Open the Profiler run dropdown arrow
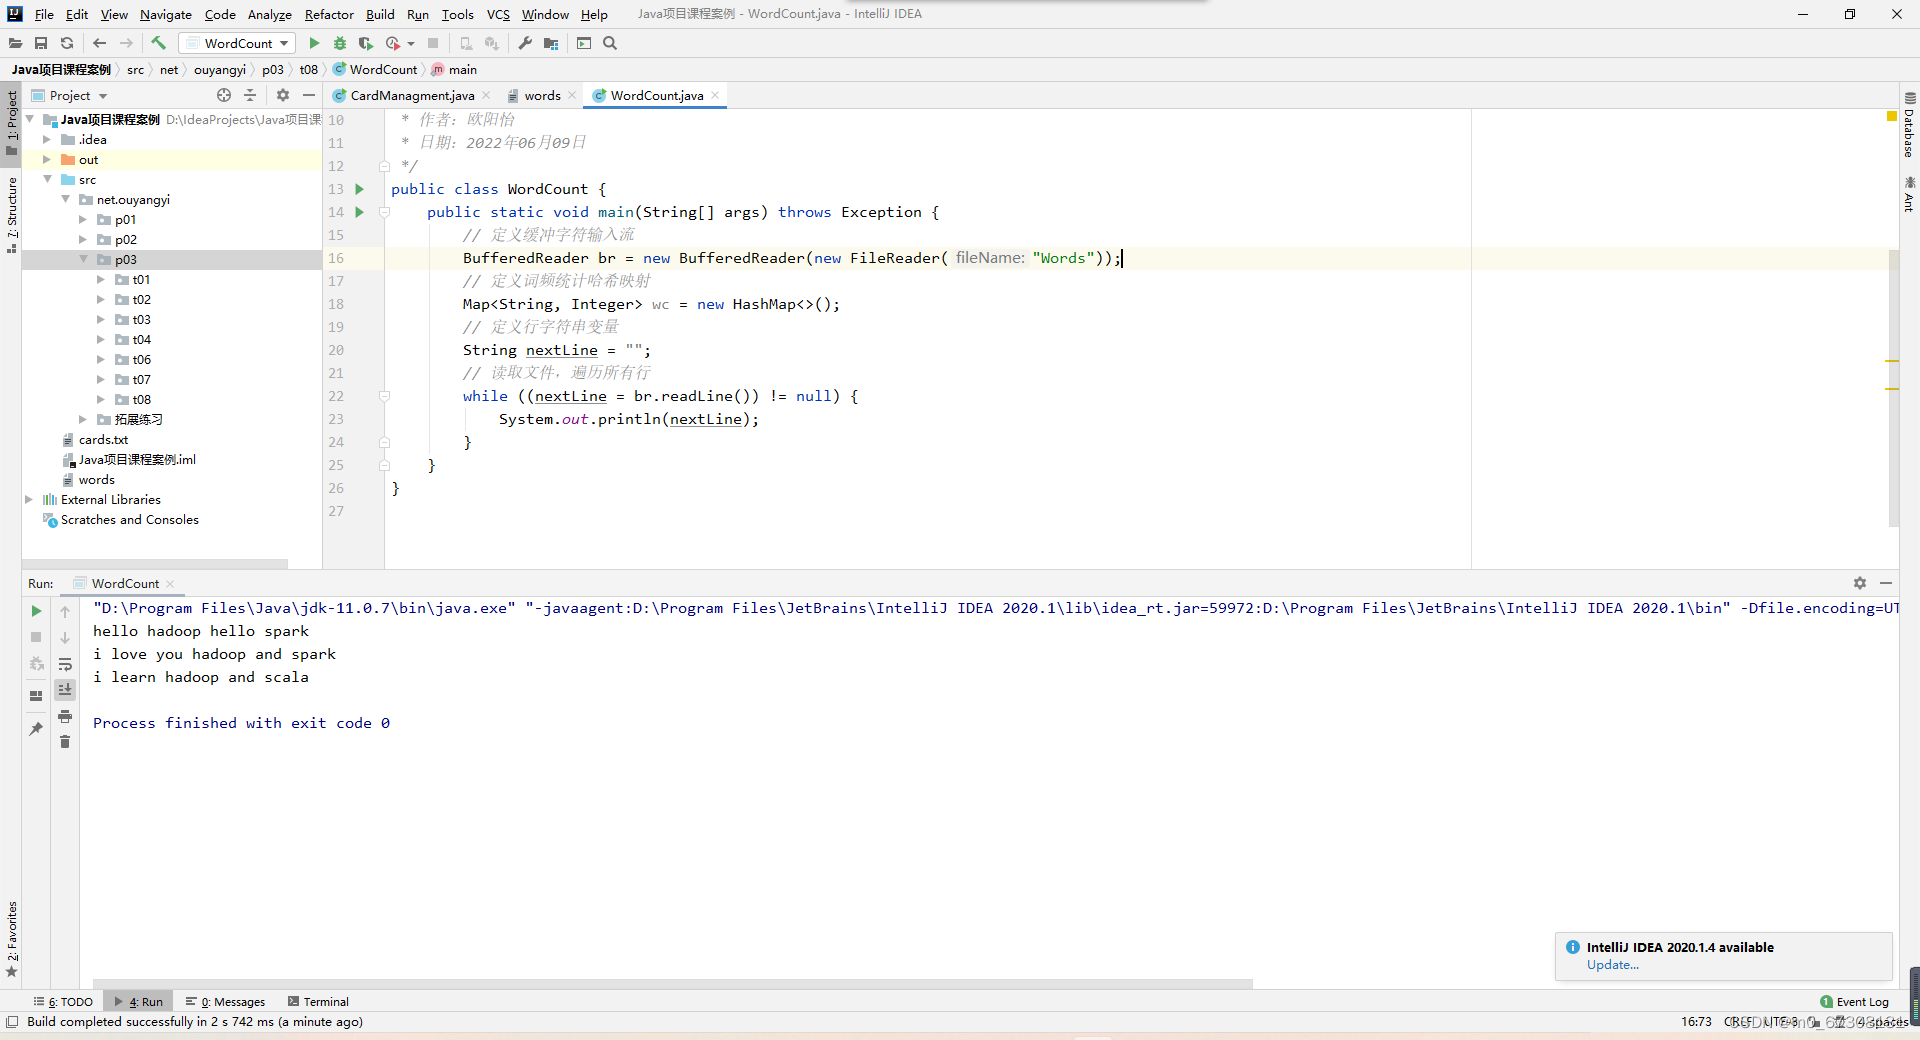Screen dimensions: 1920x1040 pyautogui.click(x=411, y=44)
